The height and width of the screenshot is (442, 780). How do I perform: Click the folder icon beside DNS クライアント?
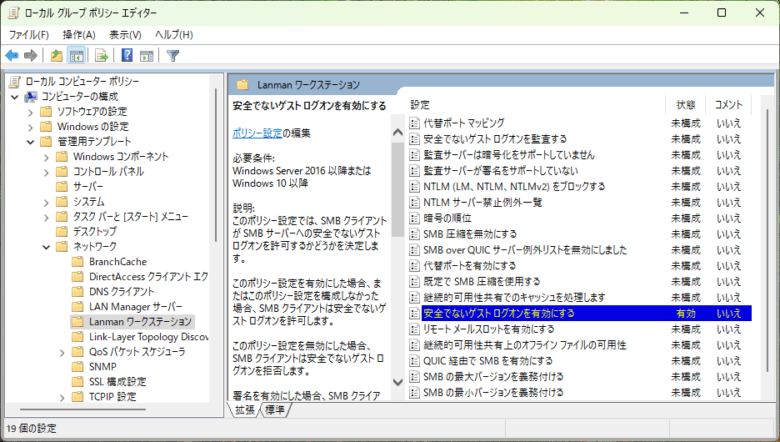[x=78, y=291]
